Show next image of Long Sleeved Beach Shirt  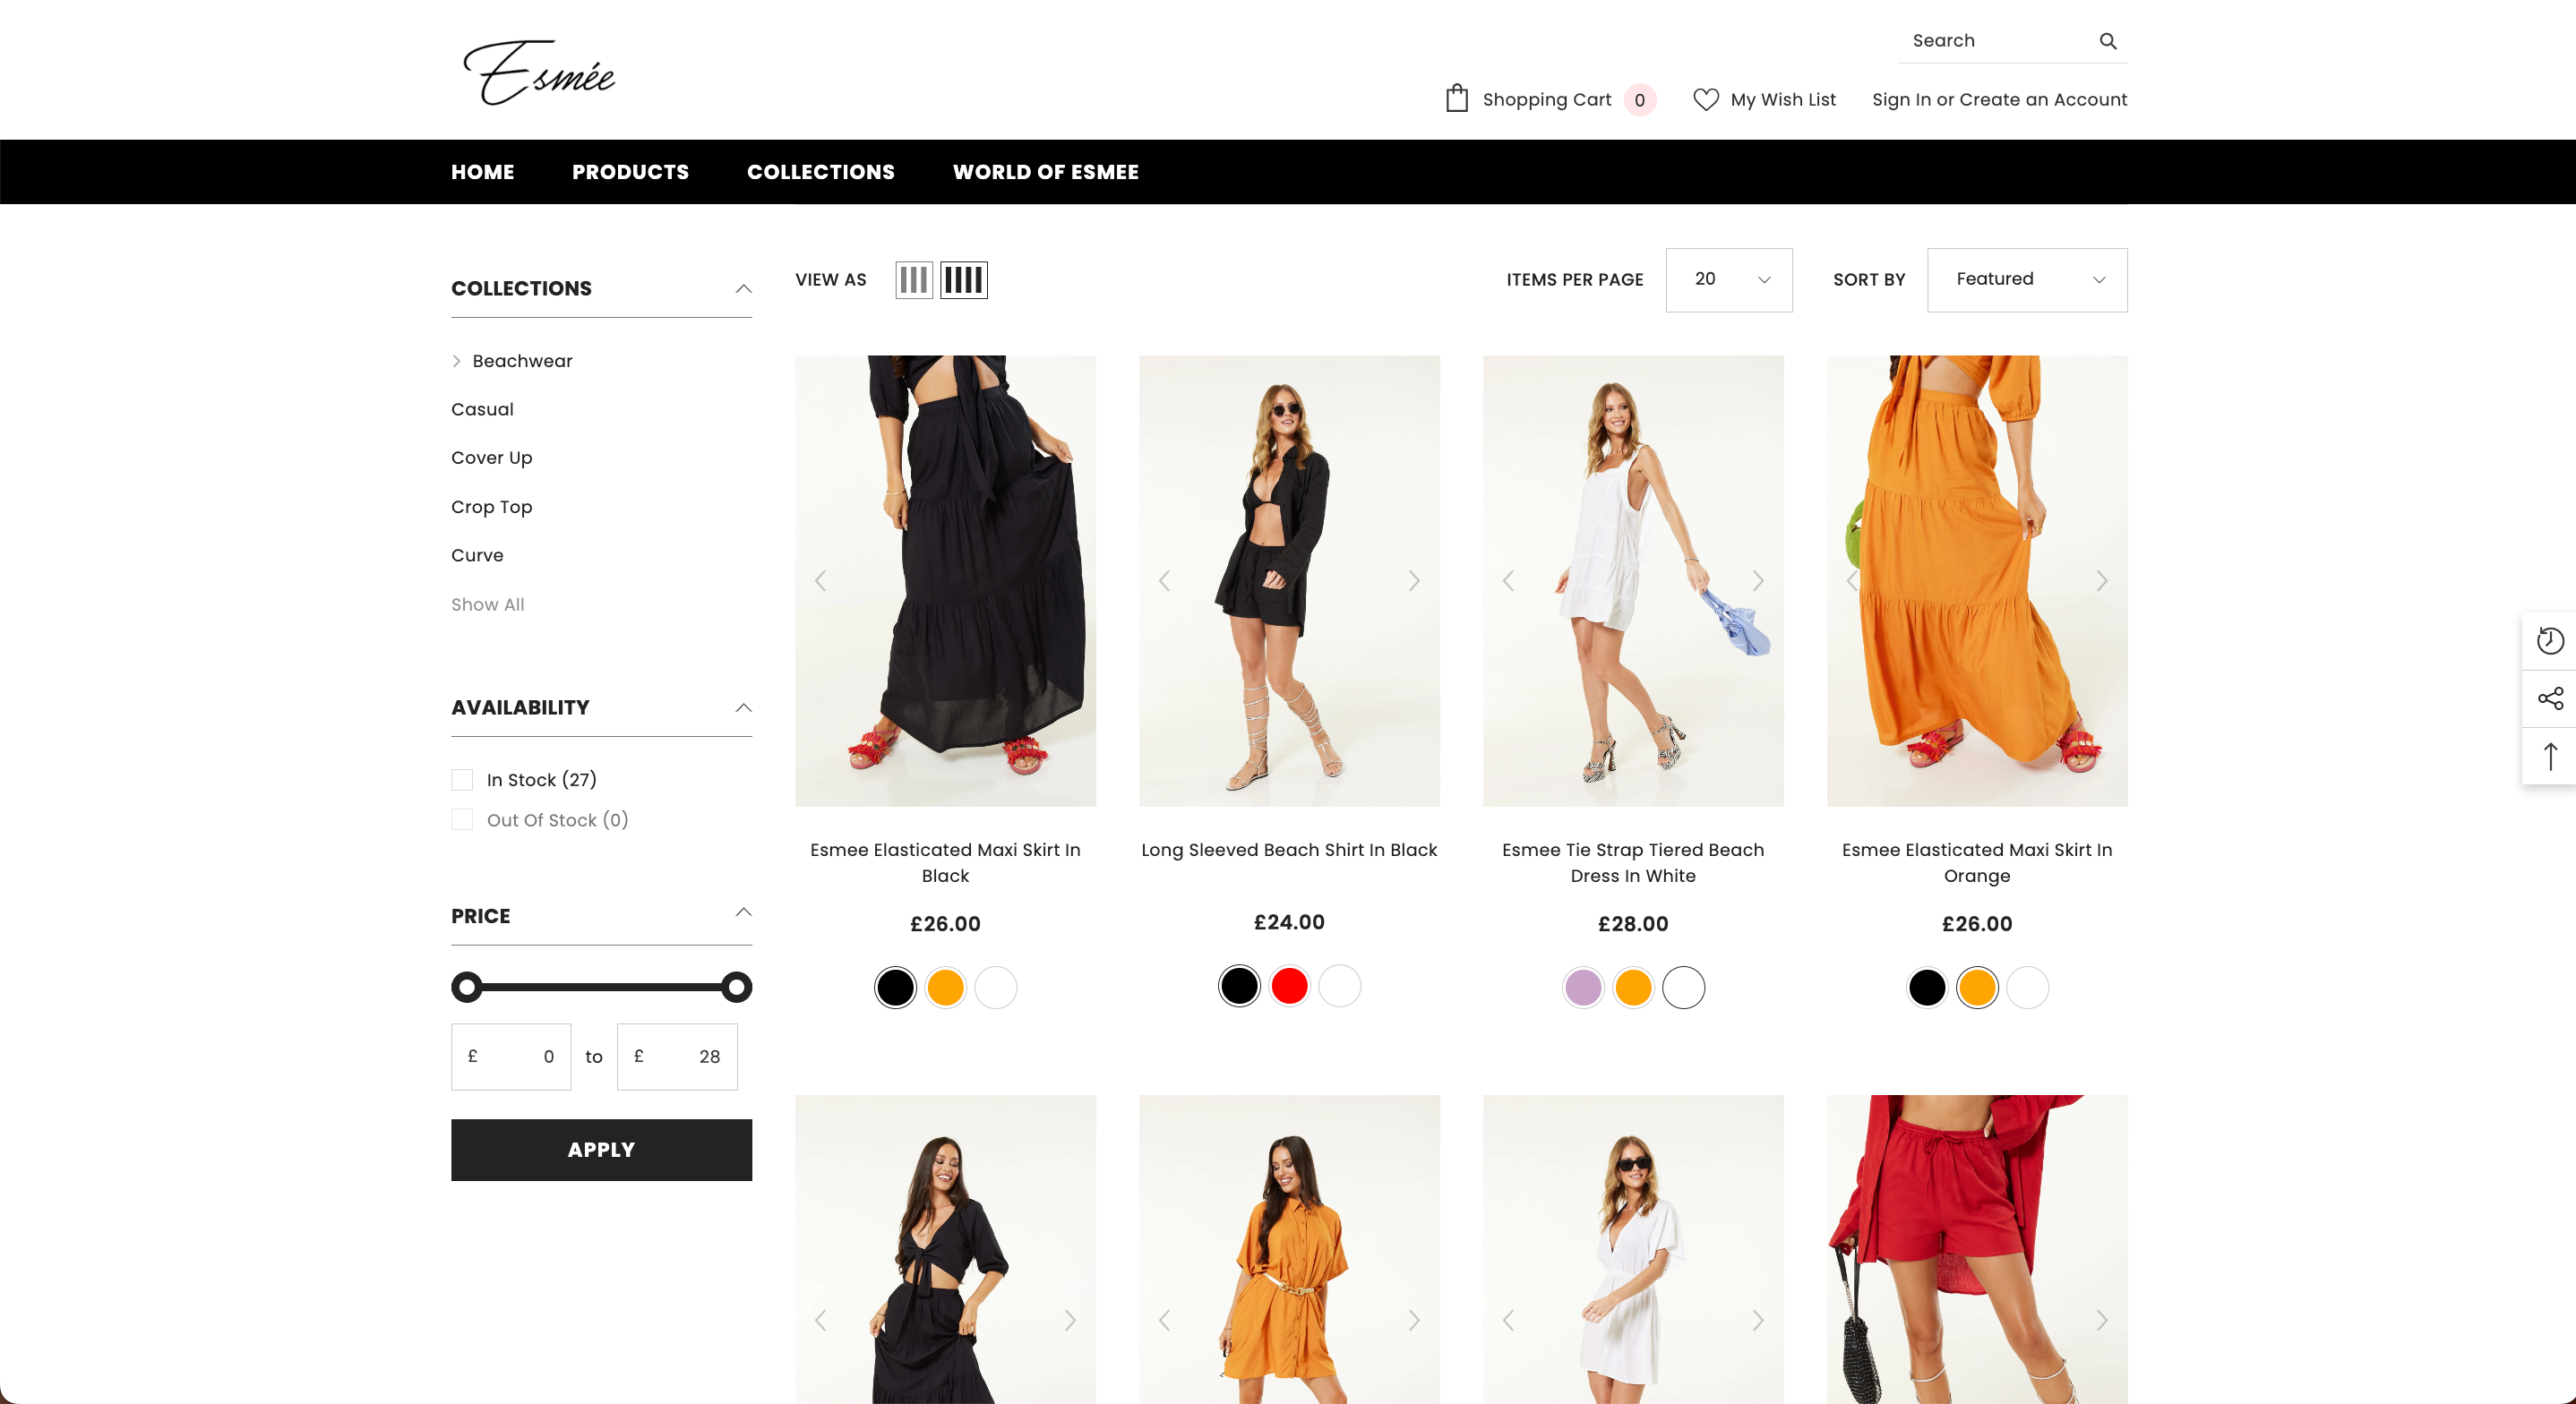1414,581
